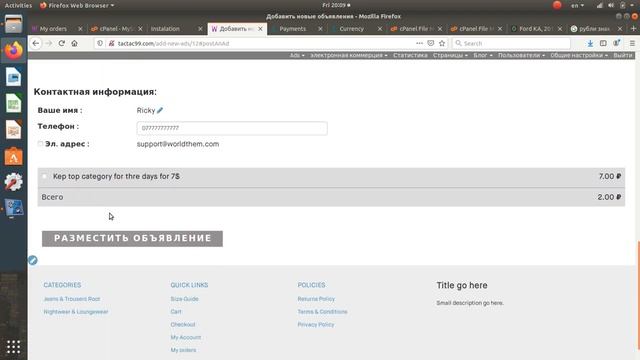Open the downloads arrow icon
The width and height of the screenshot is (640, 360).
590,43
